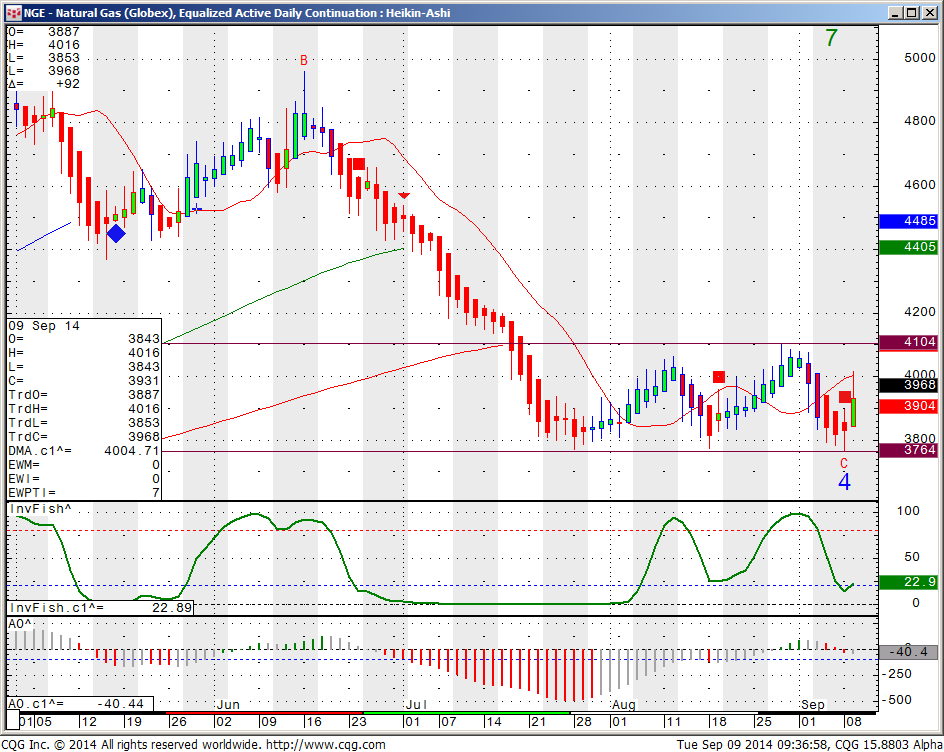This screenshot has height=752, width=944.
Task: Click the blue number 4 wave label
Action: (844, 482)
